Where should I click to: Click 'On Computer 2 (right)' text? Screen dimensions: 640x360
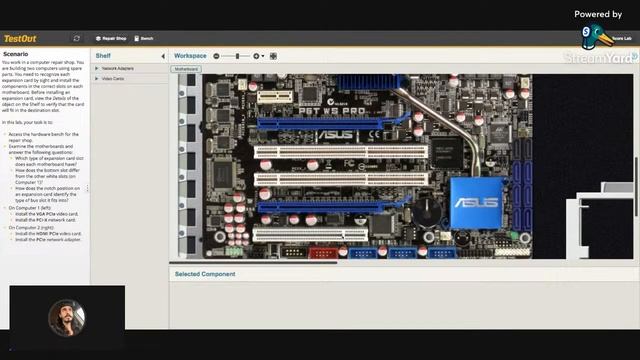[31, 228]
